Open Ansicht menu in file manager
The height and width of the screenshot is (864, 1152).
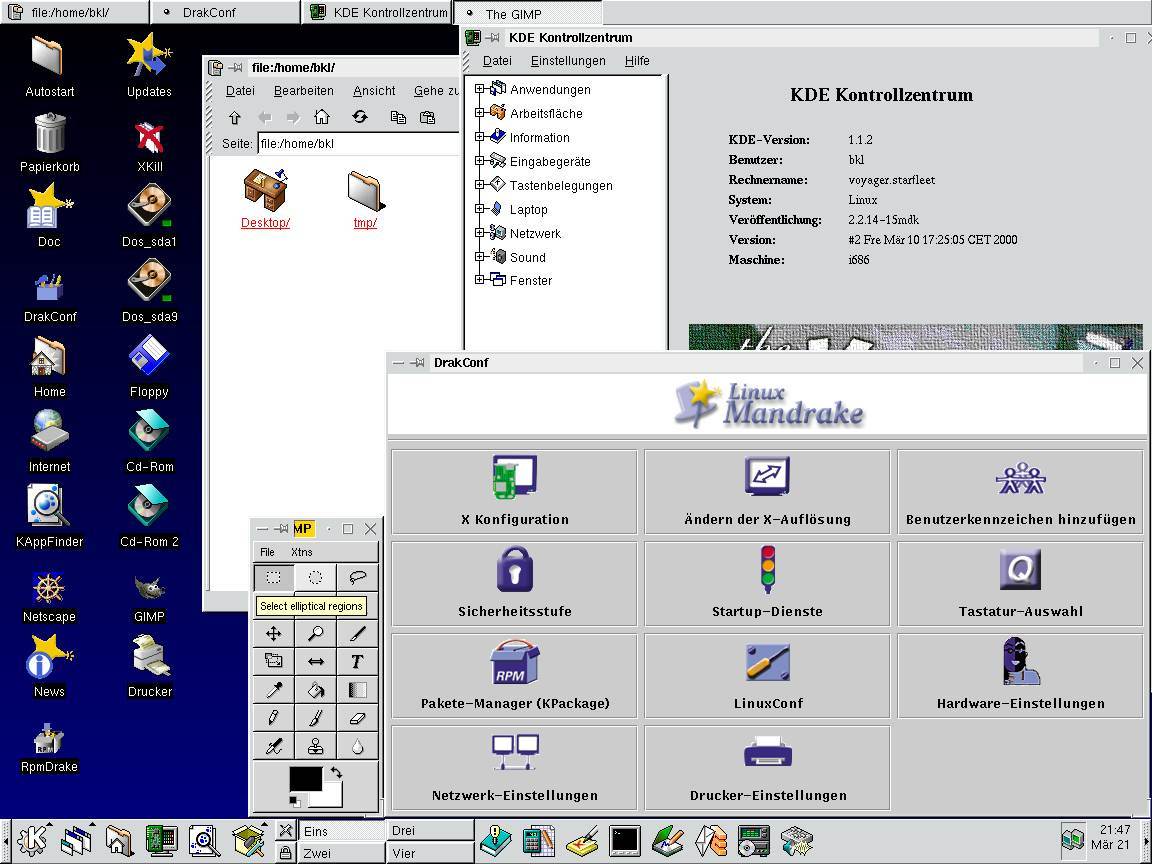coord(374,91)
